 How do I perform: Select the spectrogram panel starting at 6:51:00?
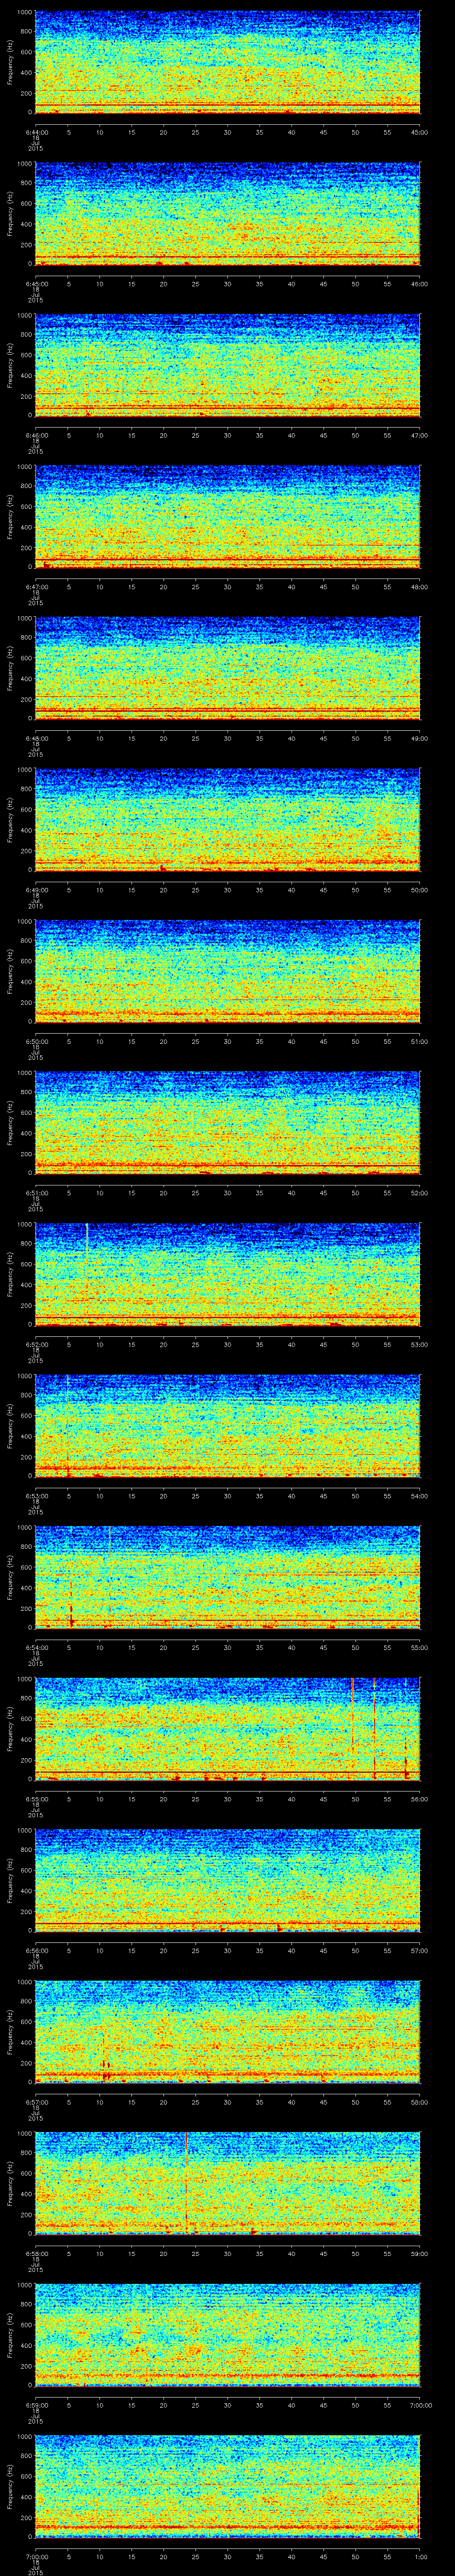tap(228, 1123)
